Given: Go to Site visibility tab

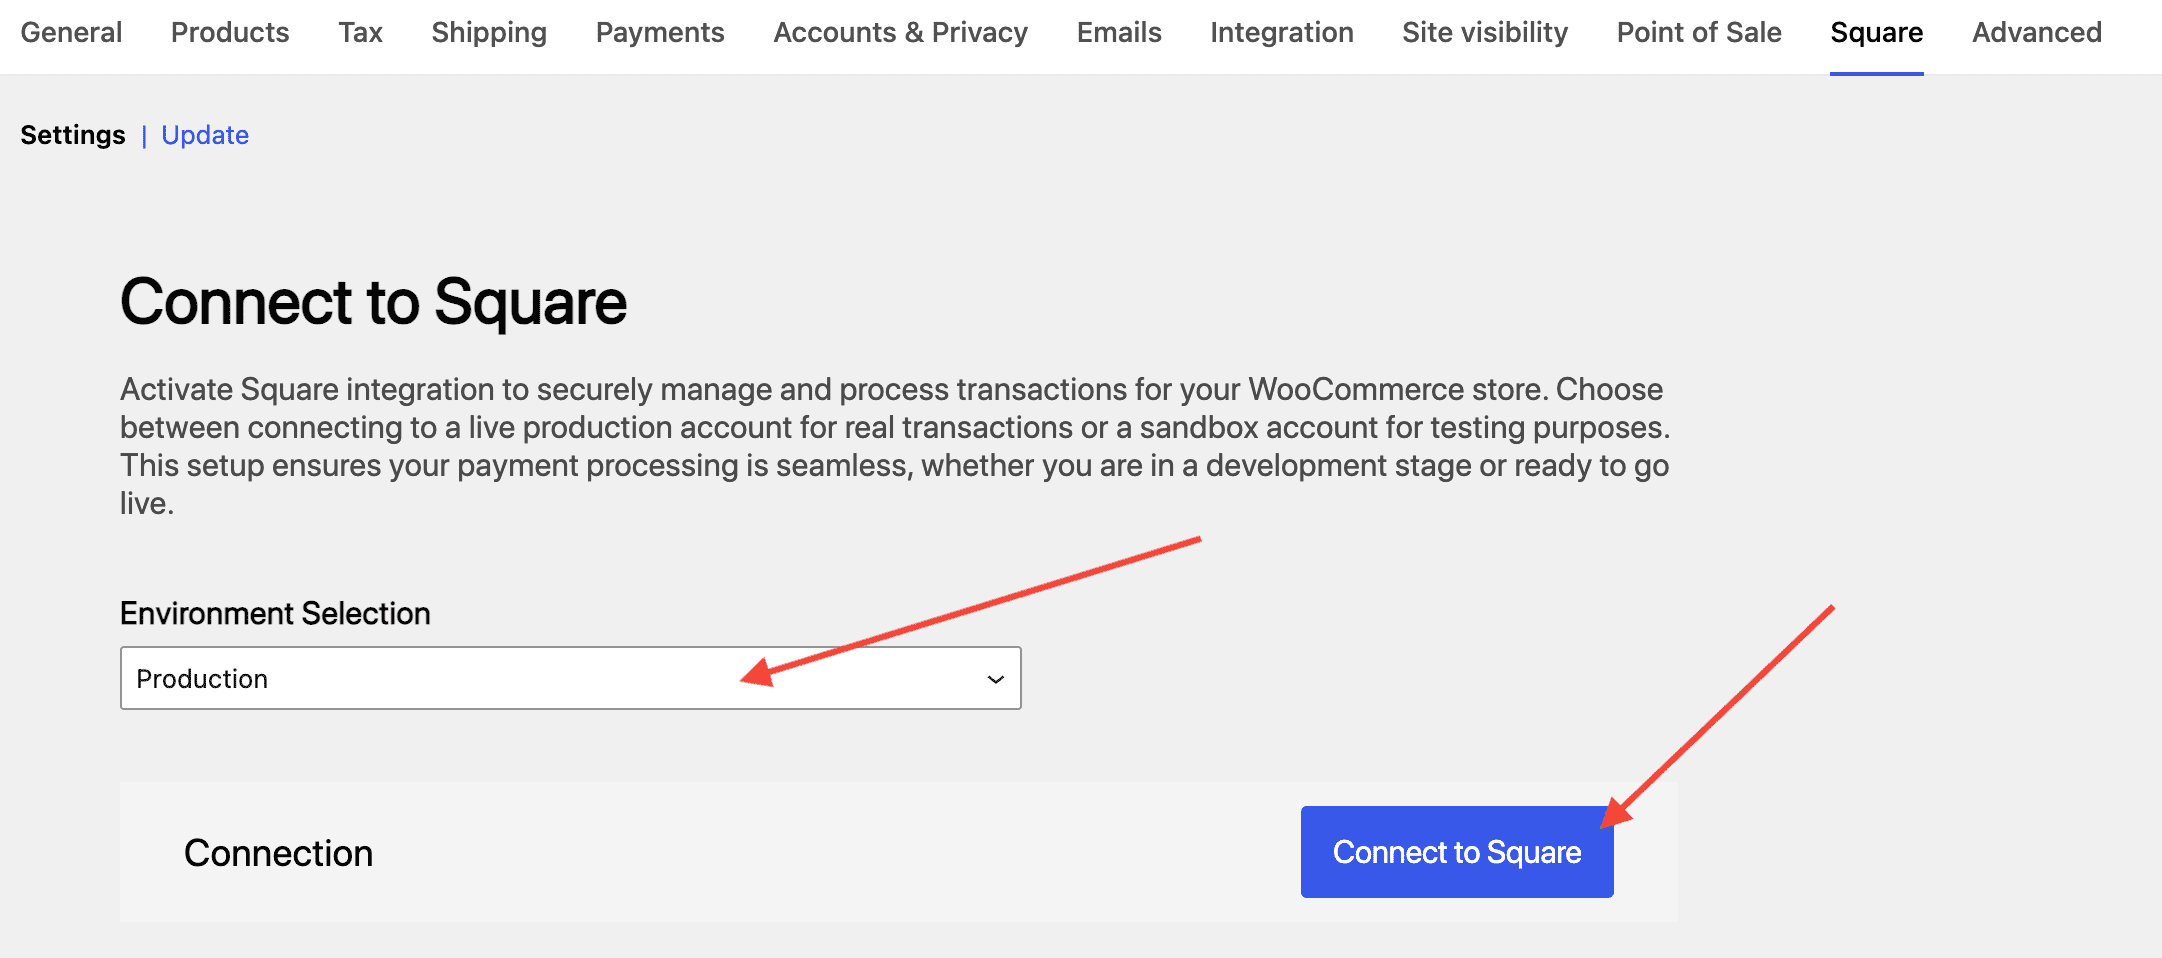Looking at the screenshot, I should 1485,33.
